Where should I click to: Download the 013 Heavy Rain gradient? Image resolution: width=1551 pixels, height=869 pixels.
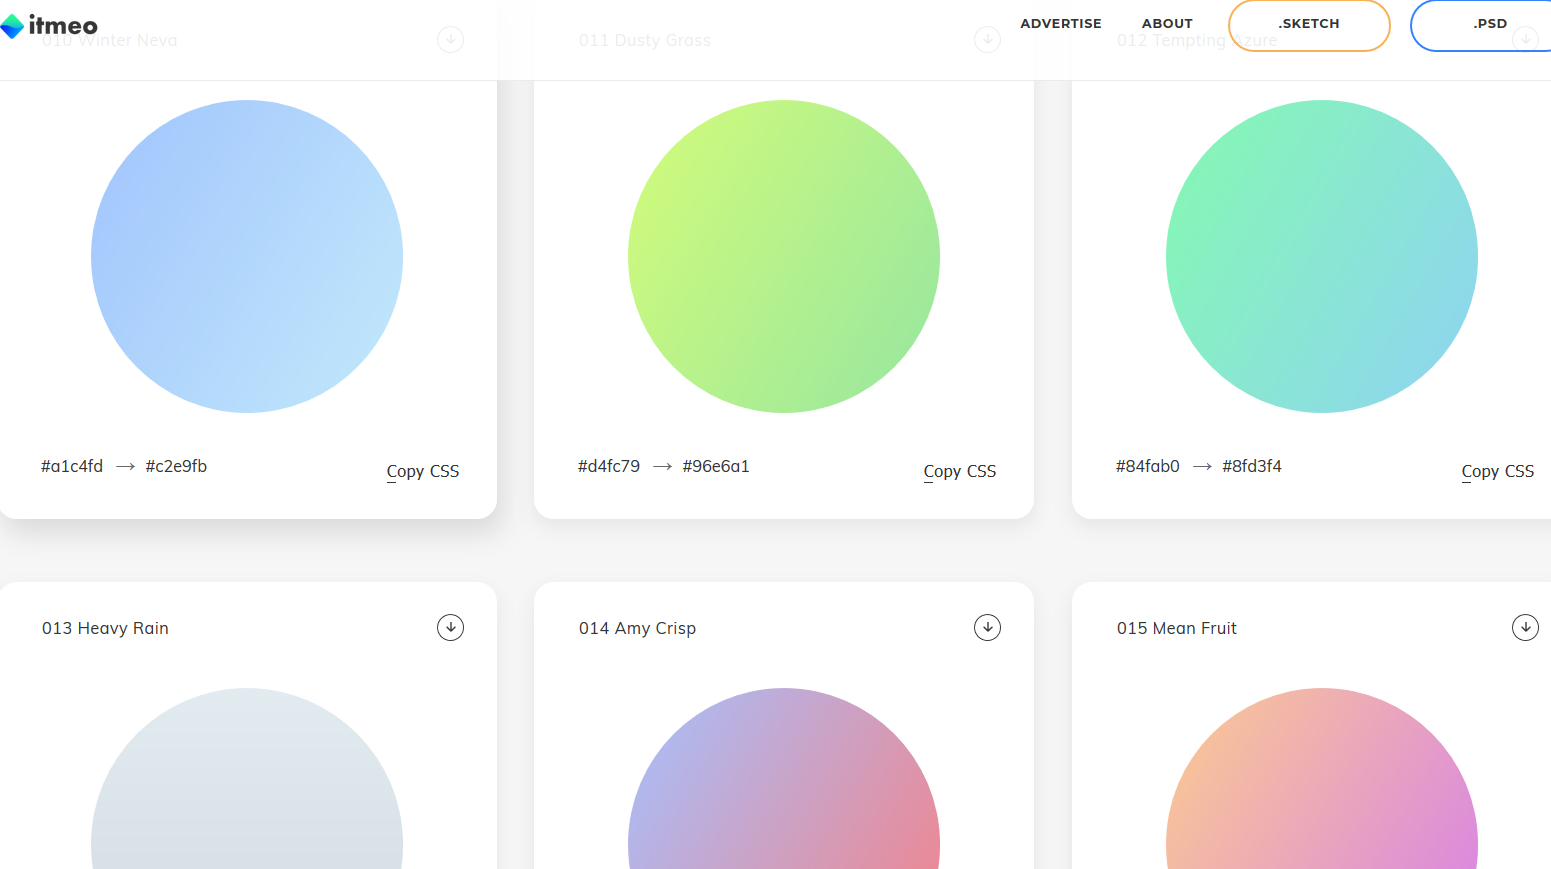[x=450, y=627]
